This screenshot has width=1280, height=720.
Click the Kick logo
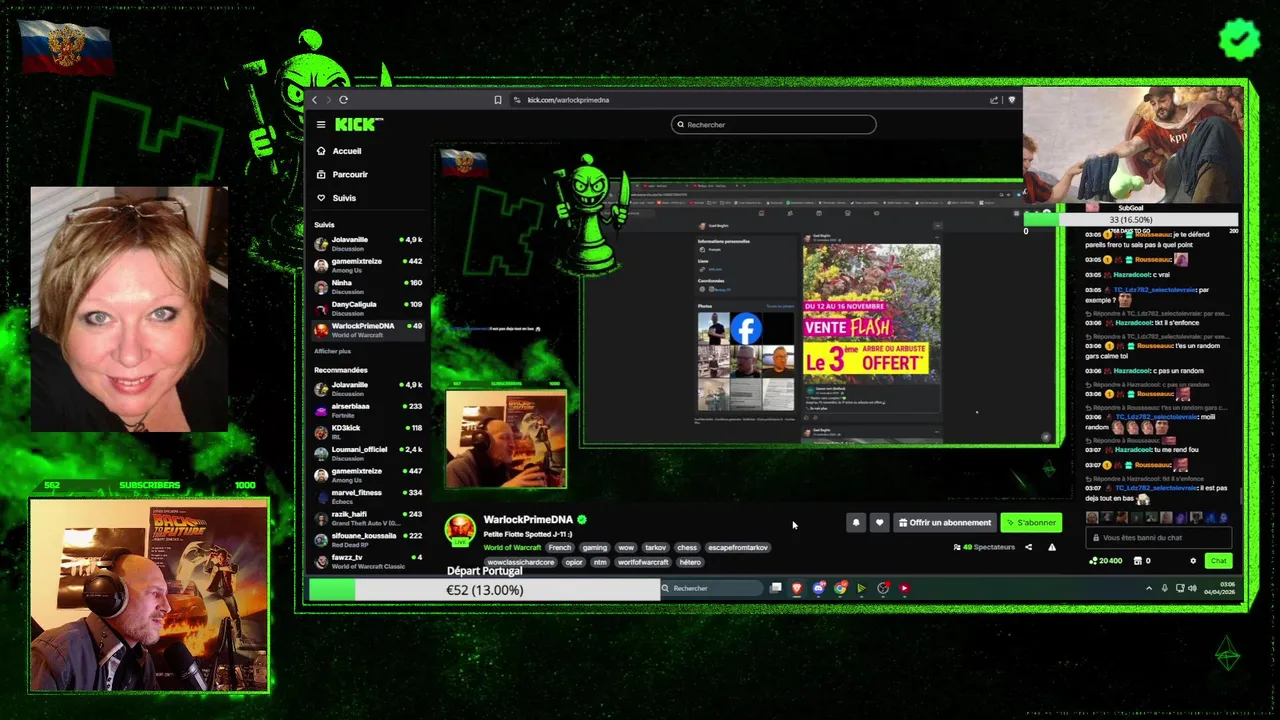coord(358,125)
